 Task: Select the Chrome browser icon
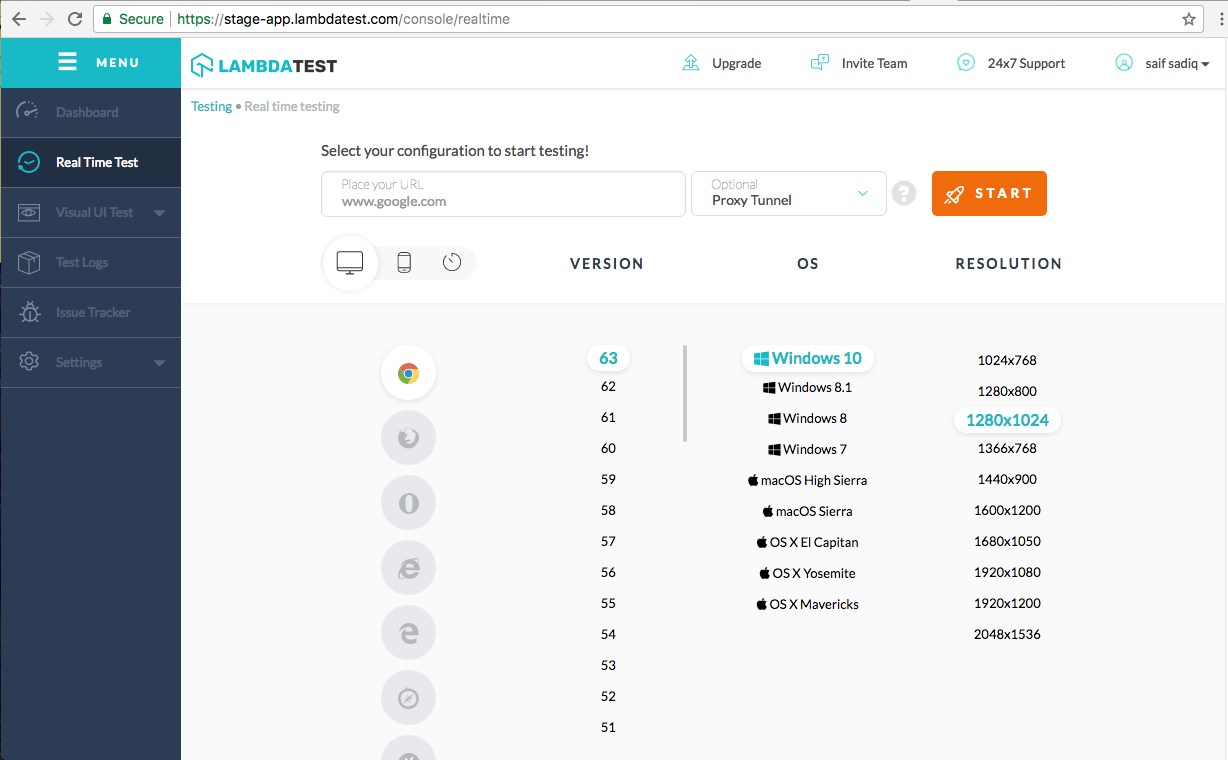(408, 373)
